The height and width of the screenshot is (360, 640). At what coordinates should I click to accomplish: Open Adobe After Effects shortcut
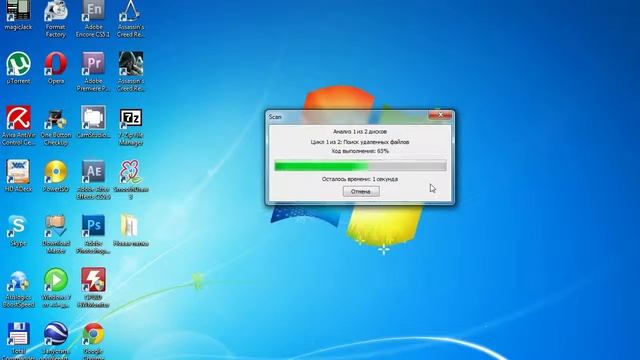[x=93, y=180]
